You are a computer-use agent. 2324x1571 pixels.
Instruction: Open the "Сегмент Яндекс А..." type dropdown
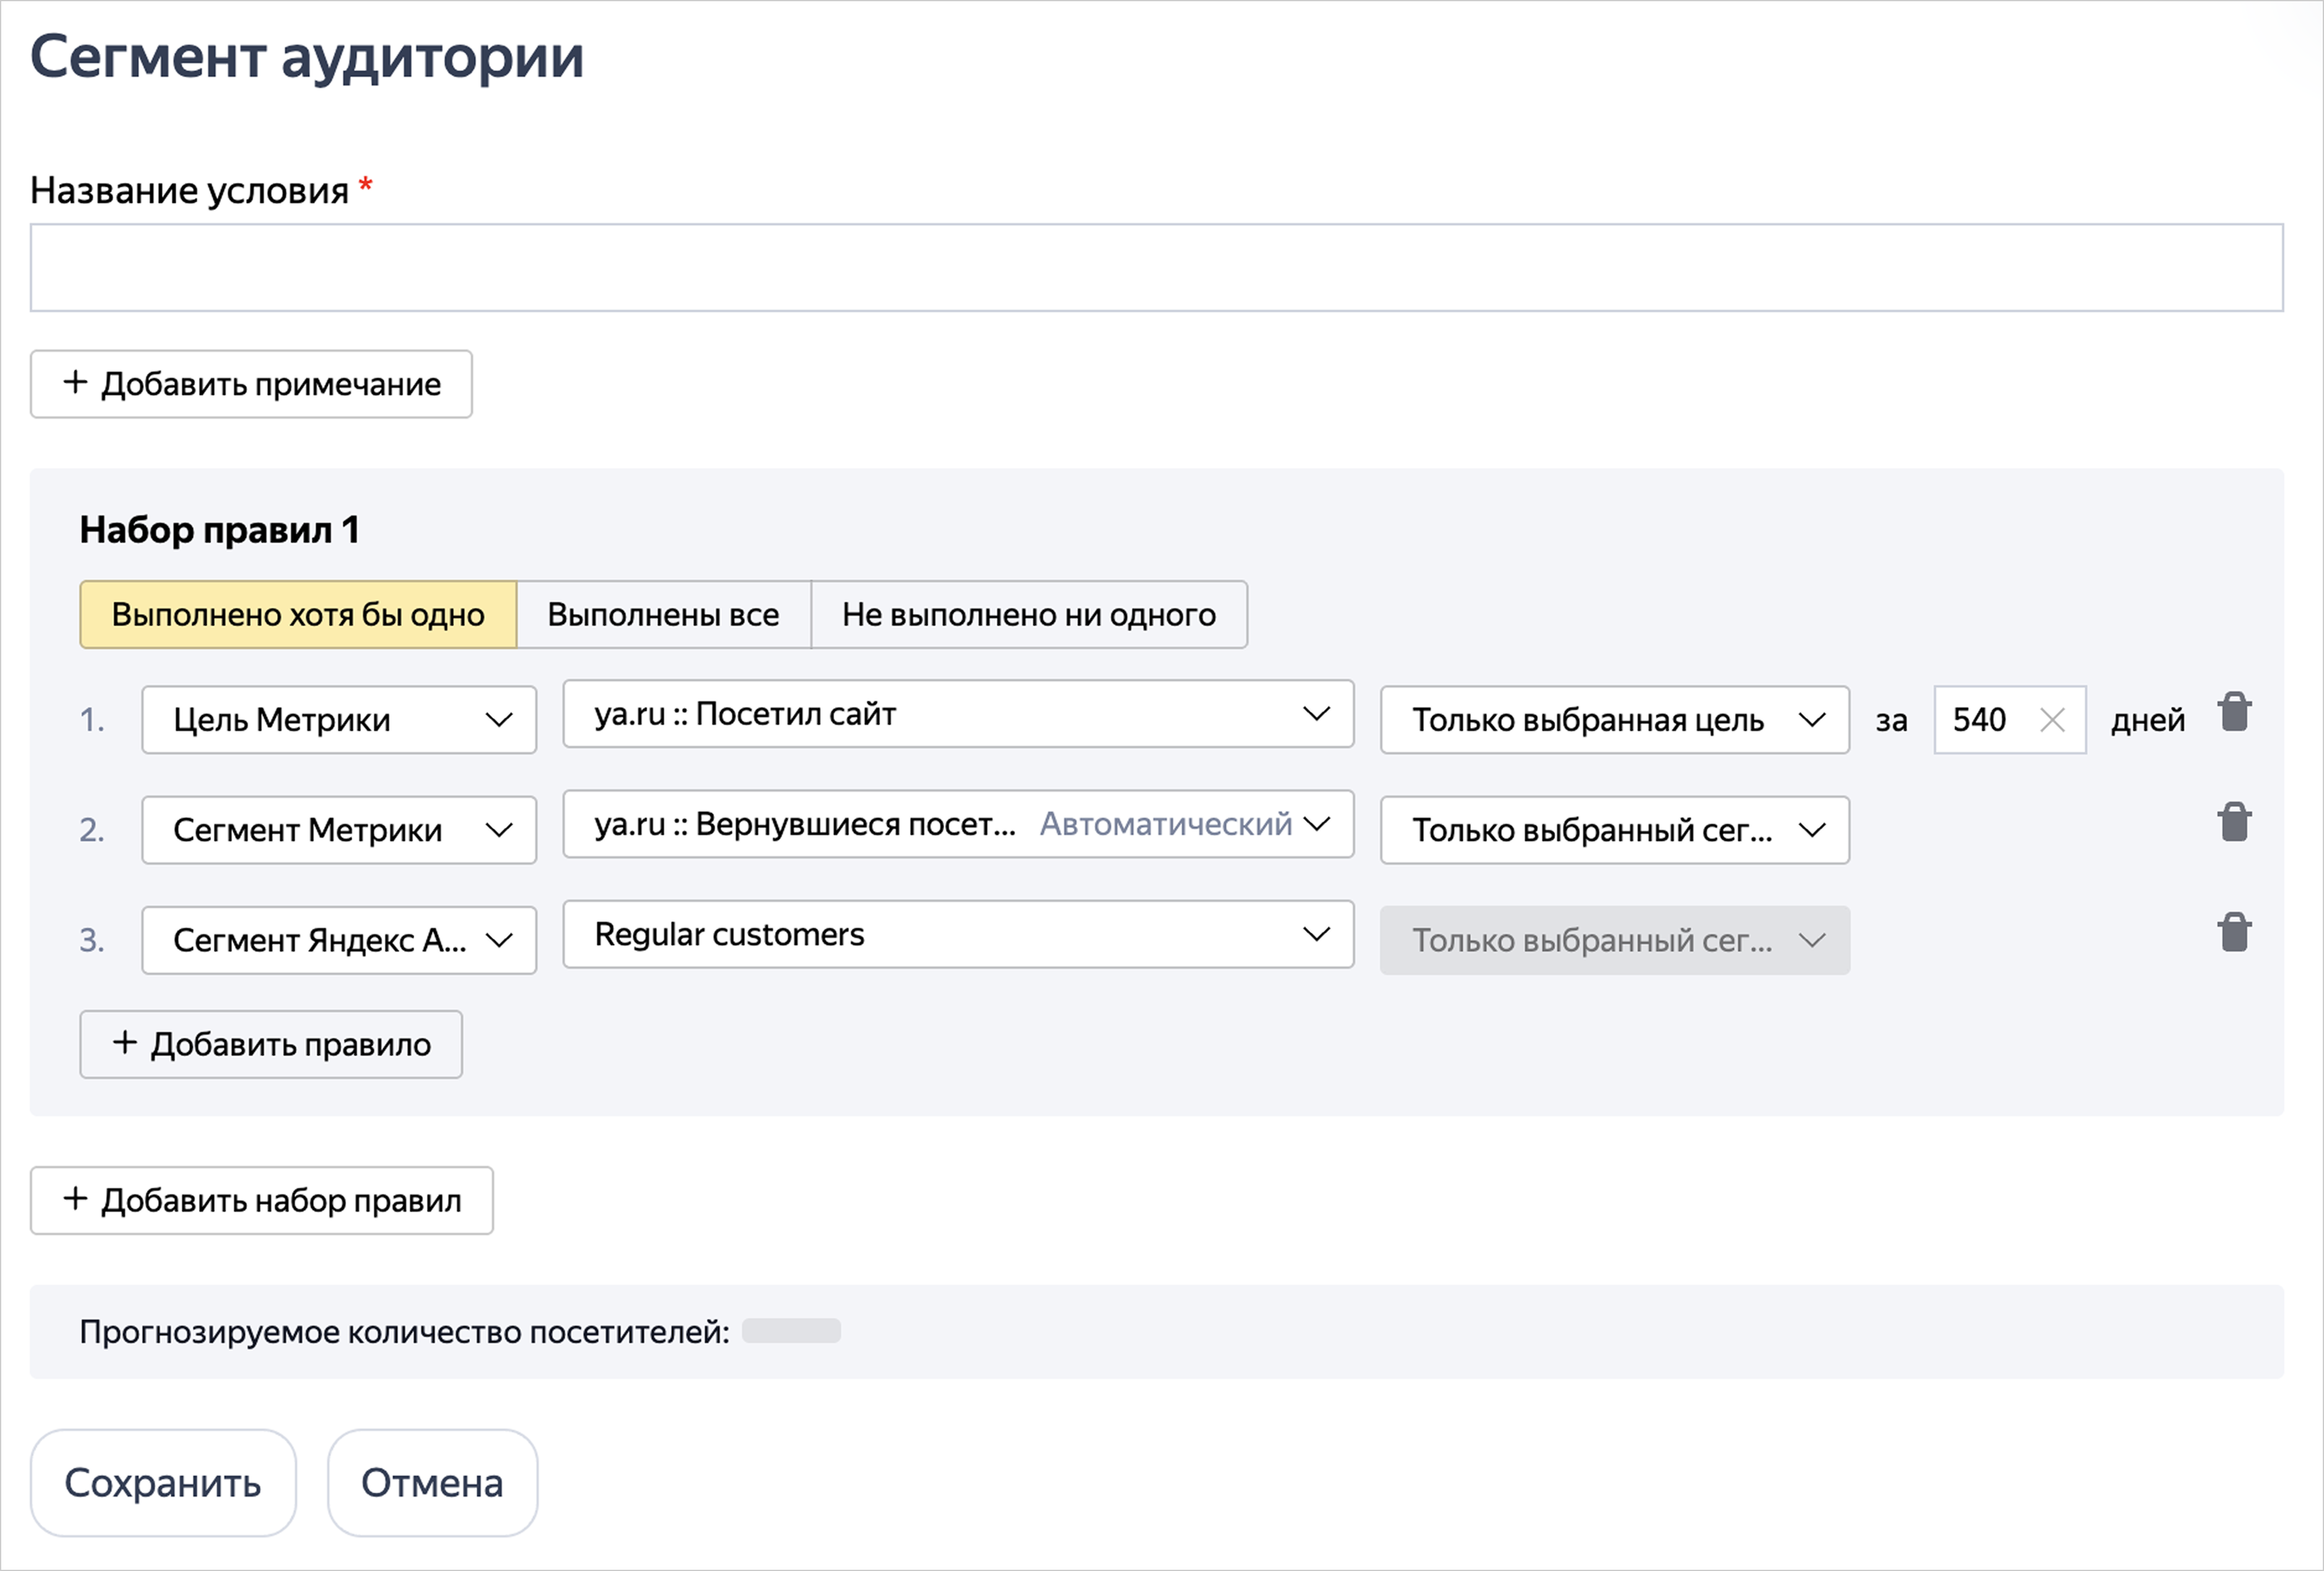pos(338,940)
